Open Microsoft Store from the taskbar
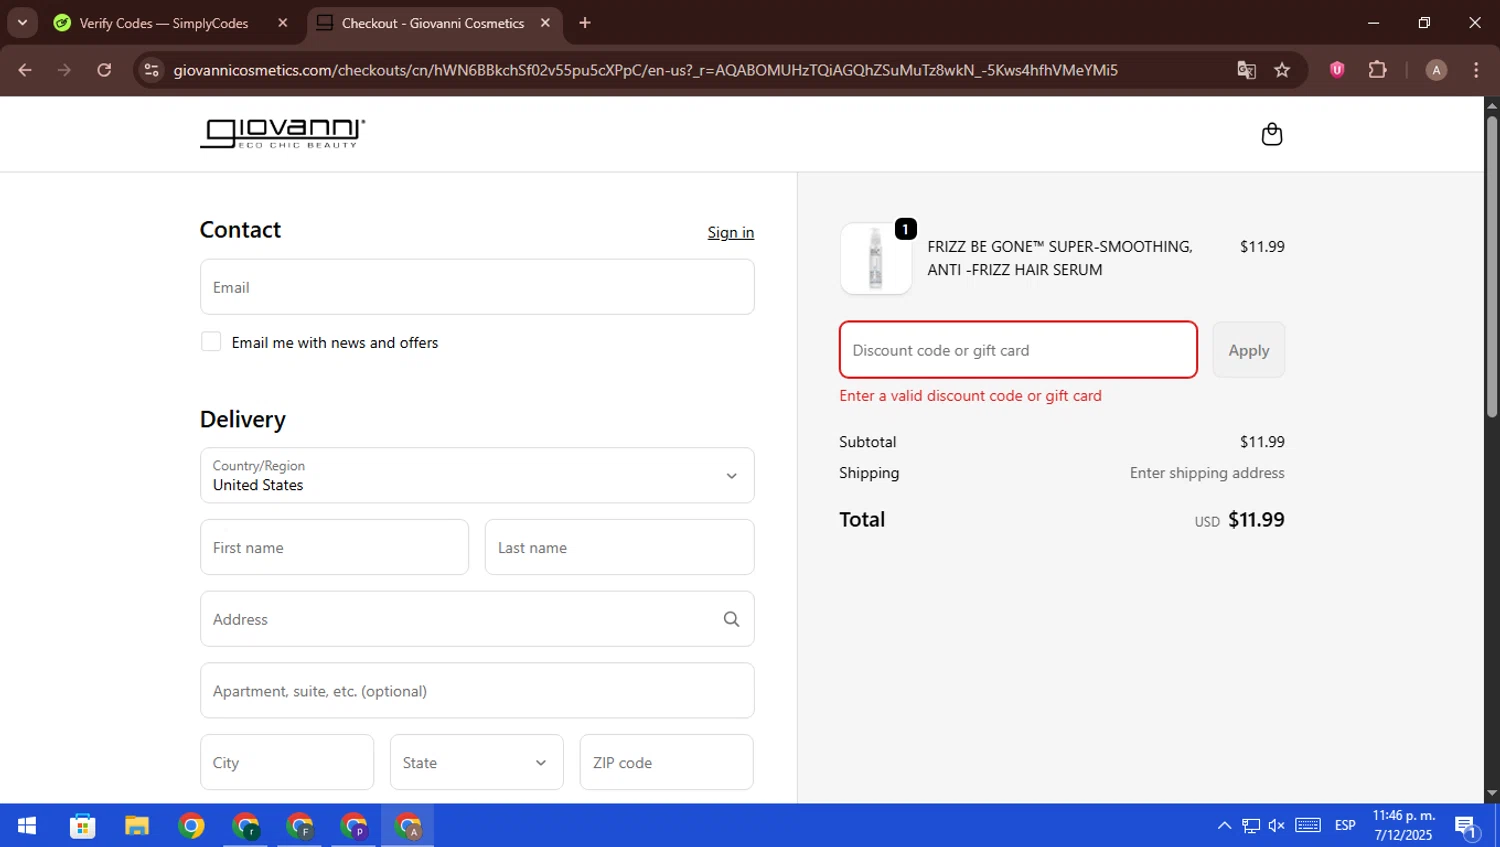 (82, 826)
